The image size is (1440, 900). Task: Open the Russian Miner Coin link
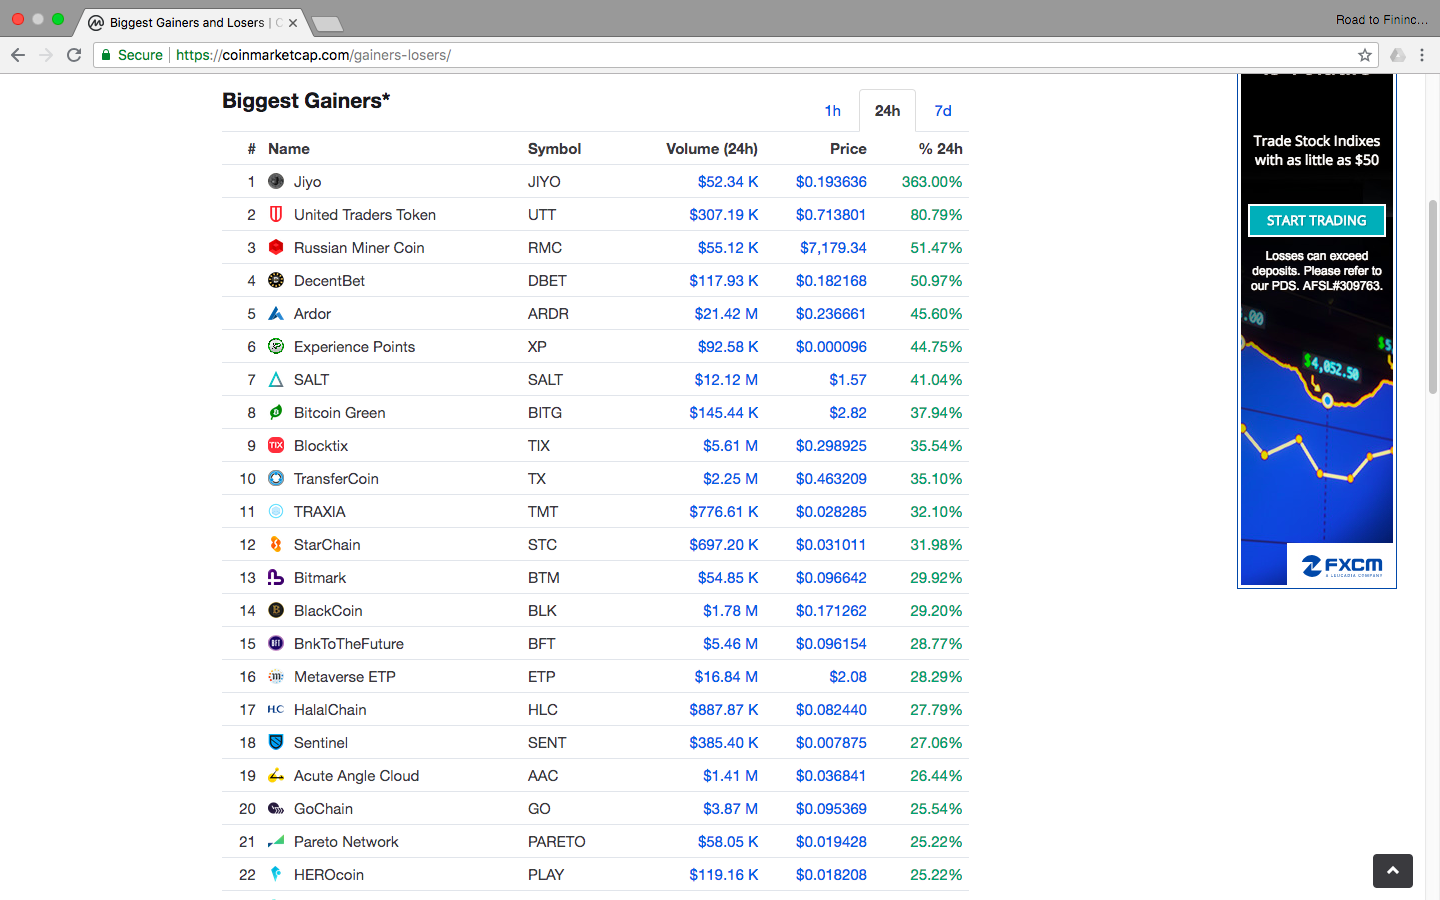pos(359,248)
